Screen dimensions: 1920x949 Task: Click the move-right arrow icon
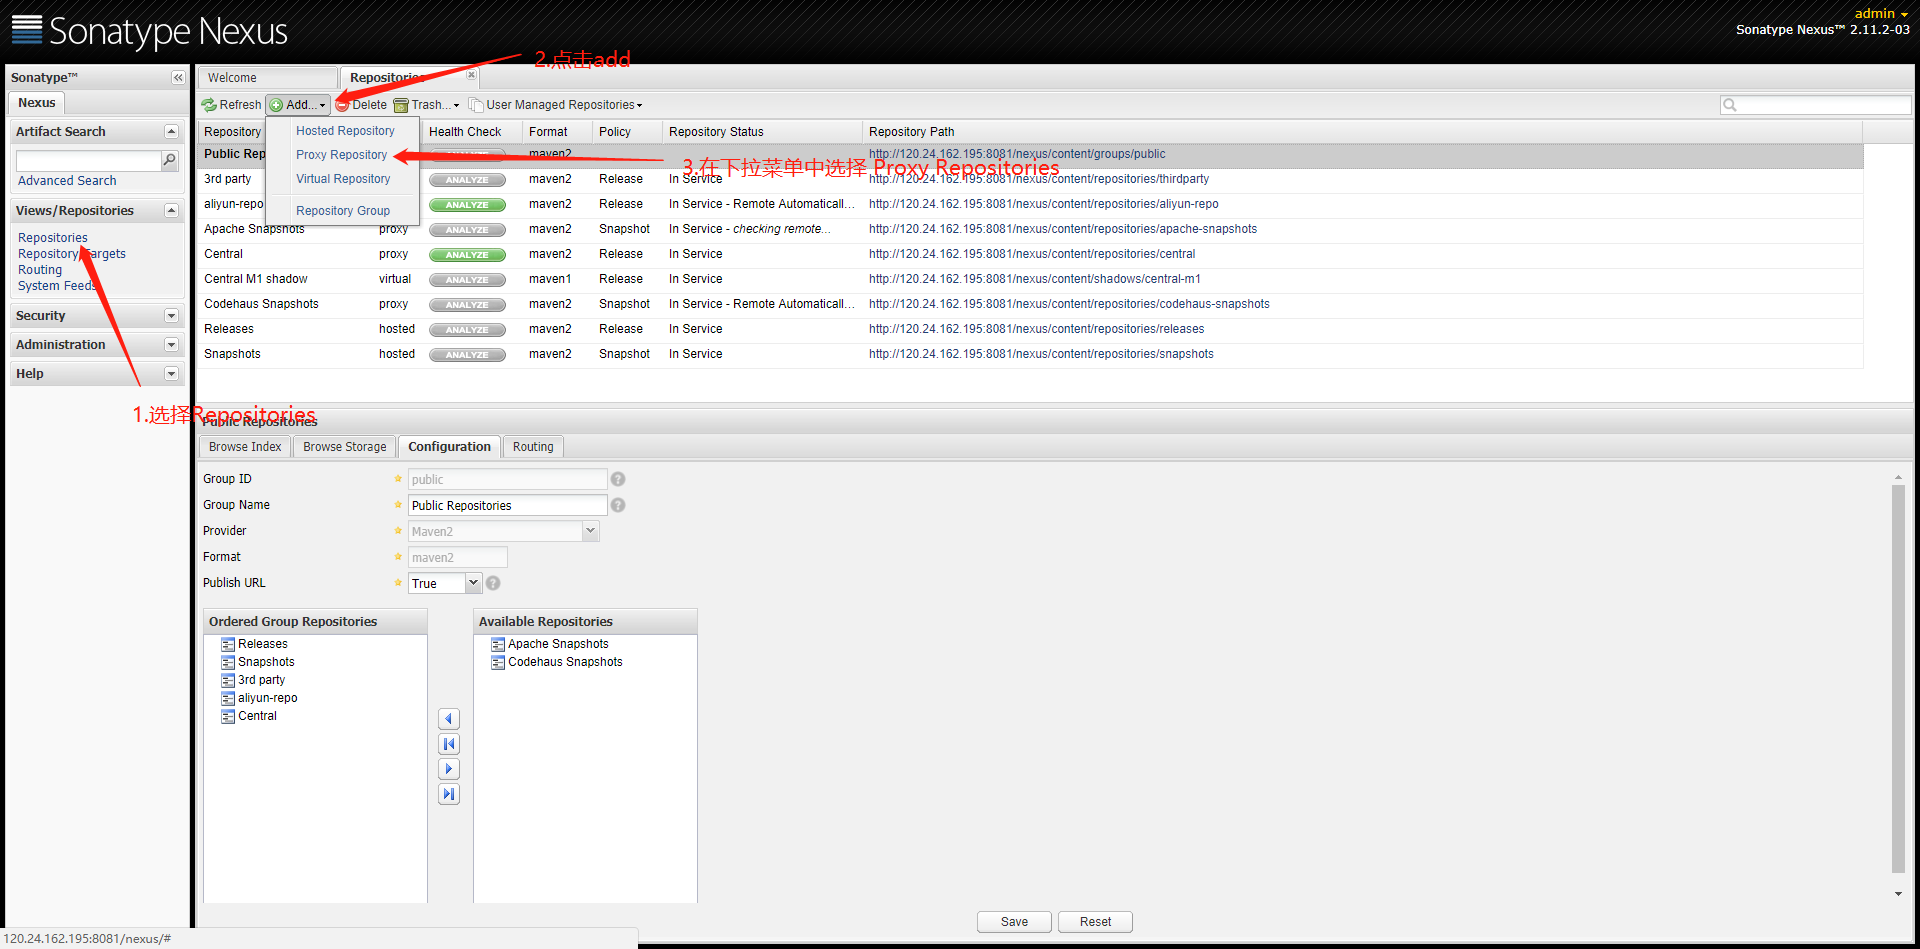pyautogui.click(x=449, y=769)
